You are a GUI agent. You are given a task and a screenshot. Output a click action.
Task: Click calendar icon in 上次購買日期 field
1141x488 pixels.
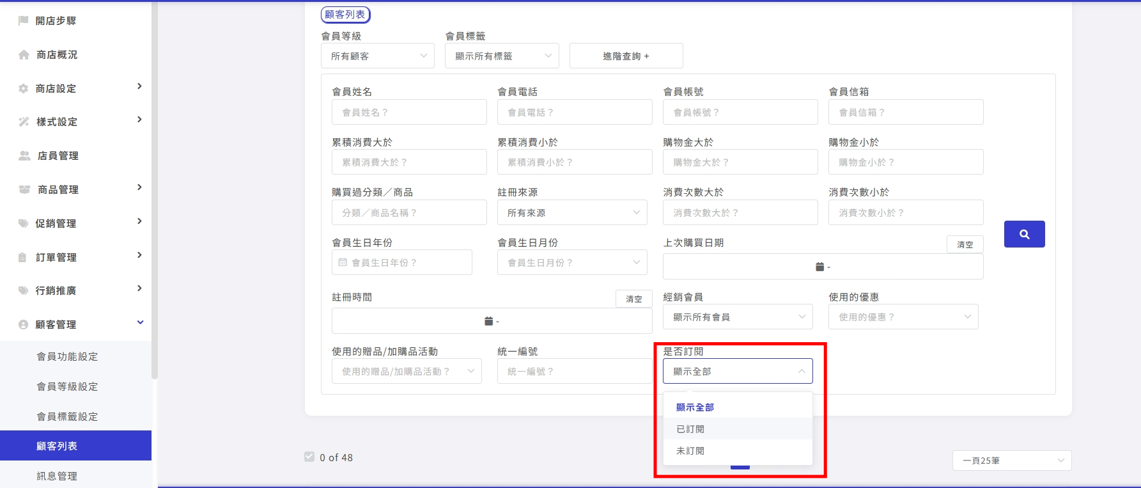pyautogui.click(x=819, y=267)
